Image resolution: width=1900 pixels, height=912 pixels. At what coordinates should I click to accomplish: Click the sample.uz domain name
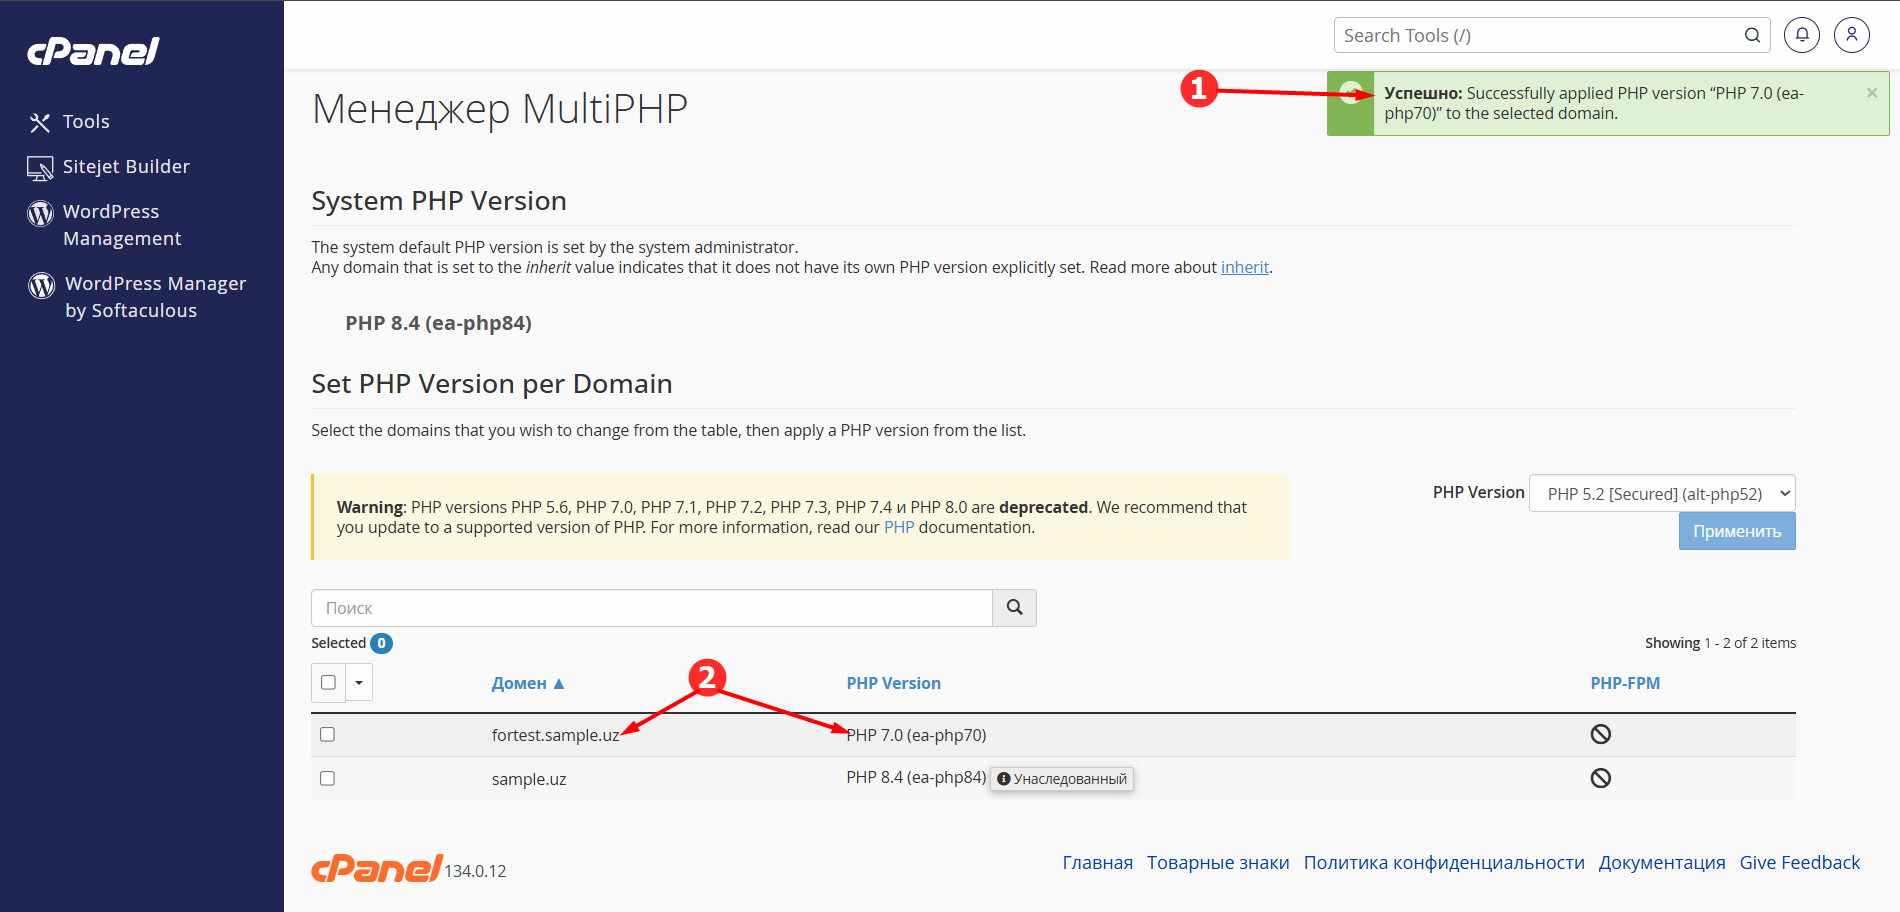click(x=529, y=779)
